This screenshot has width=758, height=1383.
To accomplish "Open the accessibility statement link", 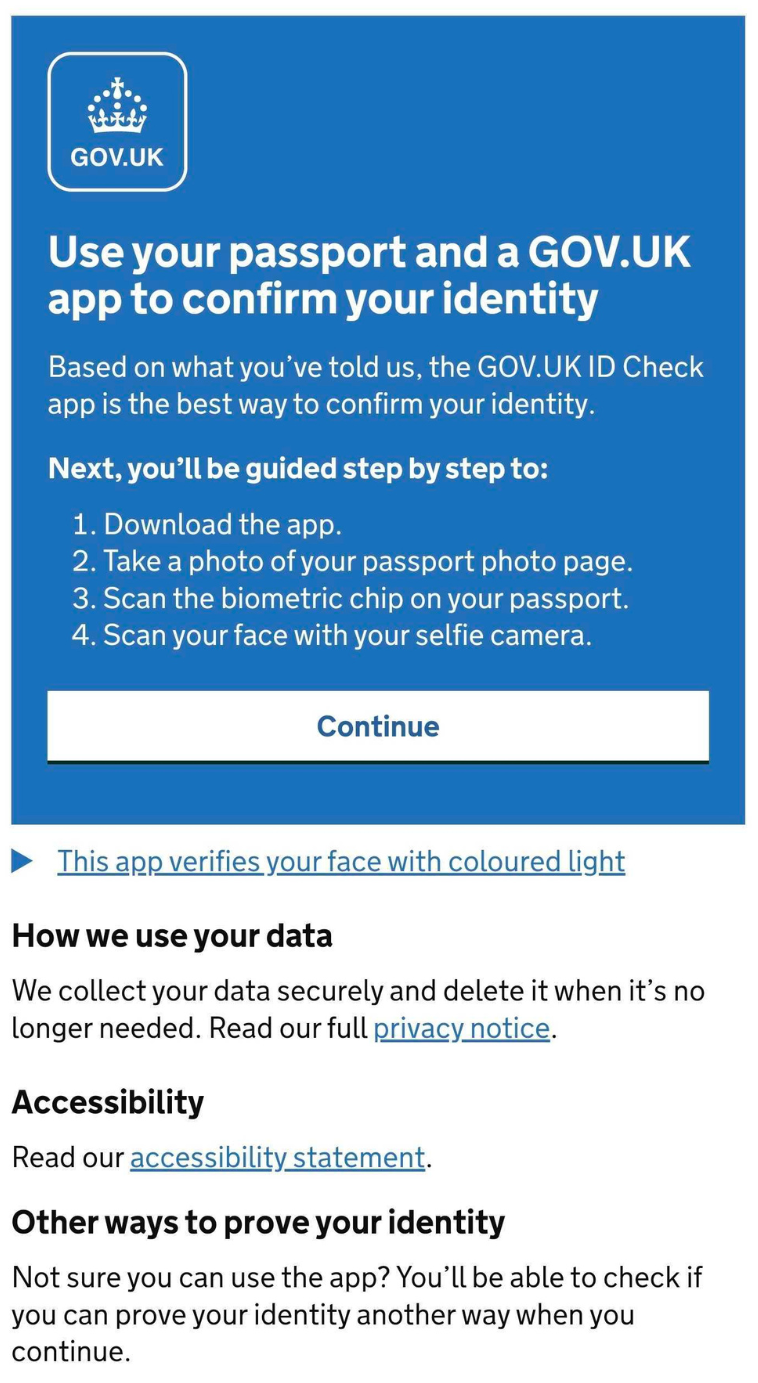I will (x=277, y=1157).
